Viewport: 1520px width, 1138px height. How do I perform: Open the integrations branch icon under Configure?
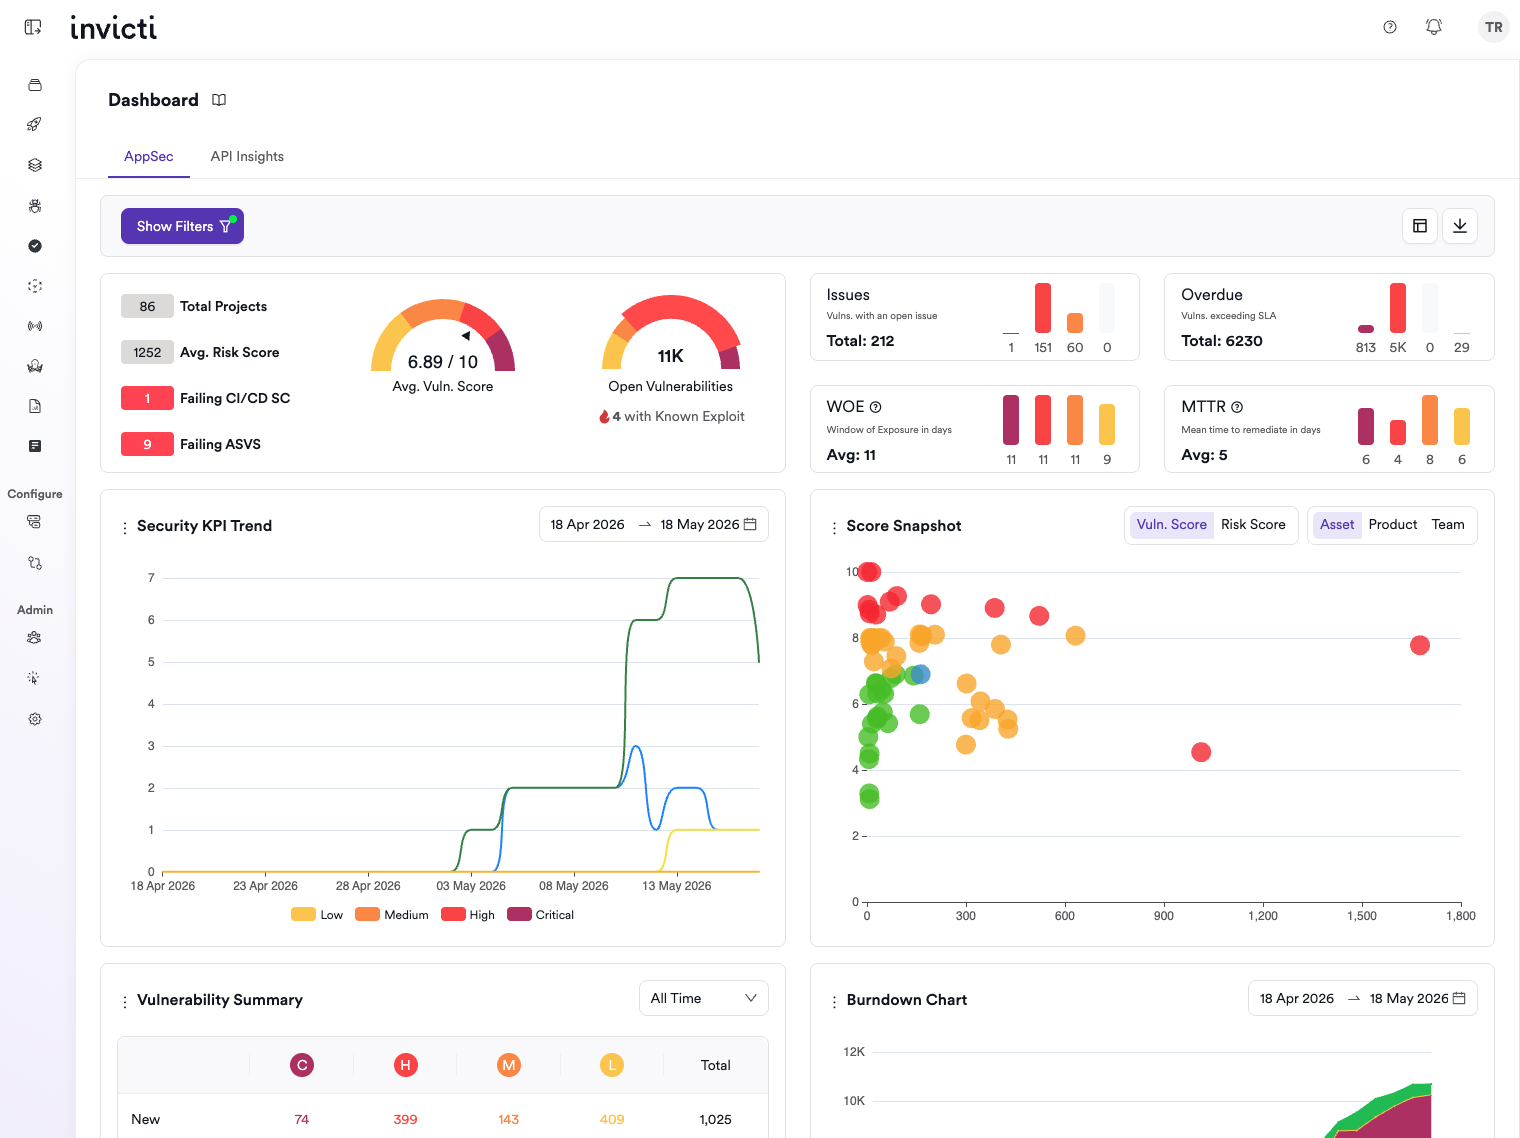tap(35, 563)
